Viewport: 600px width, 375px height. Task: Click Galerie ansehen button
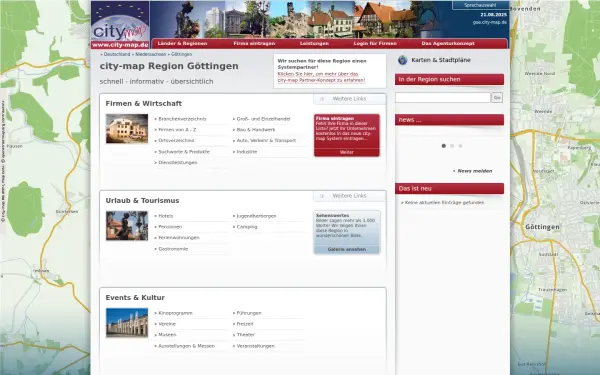[x=347, y=249]
